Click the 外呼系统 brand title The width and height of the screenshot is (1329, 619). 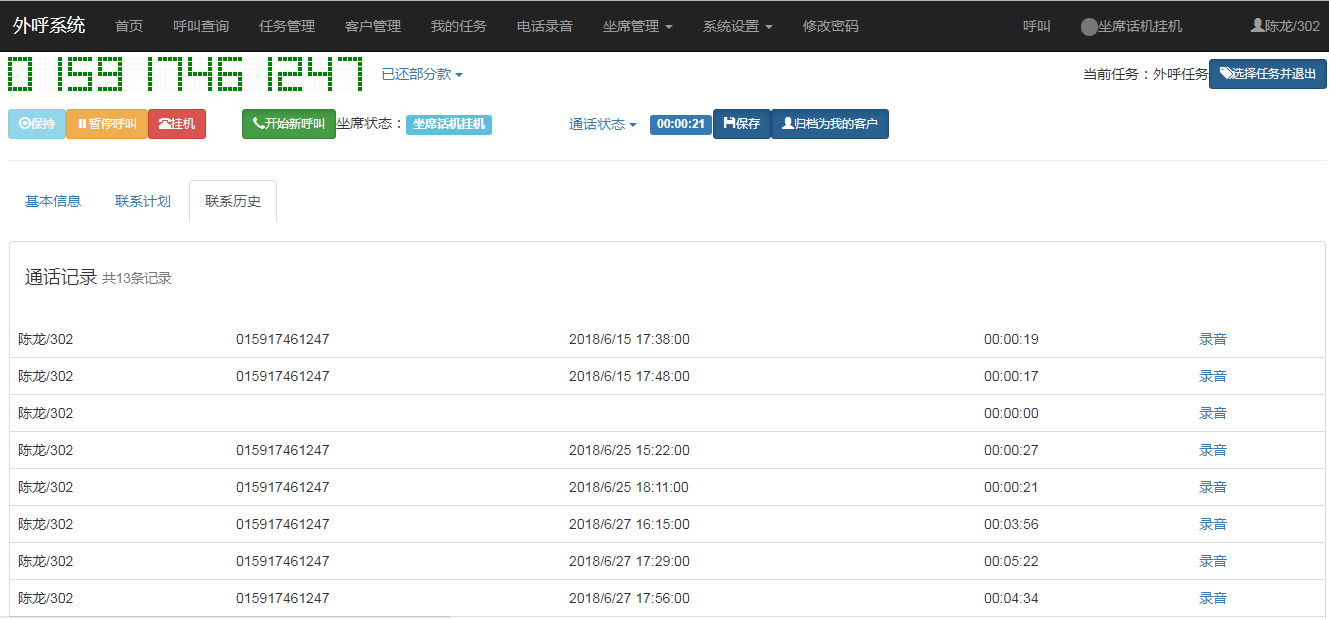(49, 26)
